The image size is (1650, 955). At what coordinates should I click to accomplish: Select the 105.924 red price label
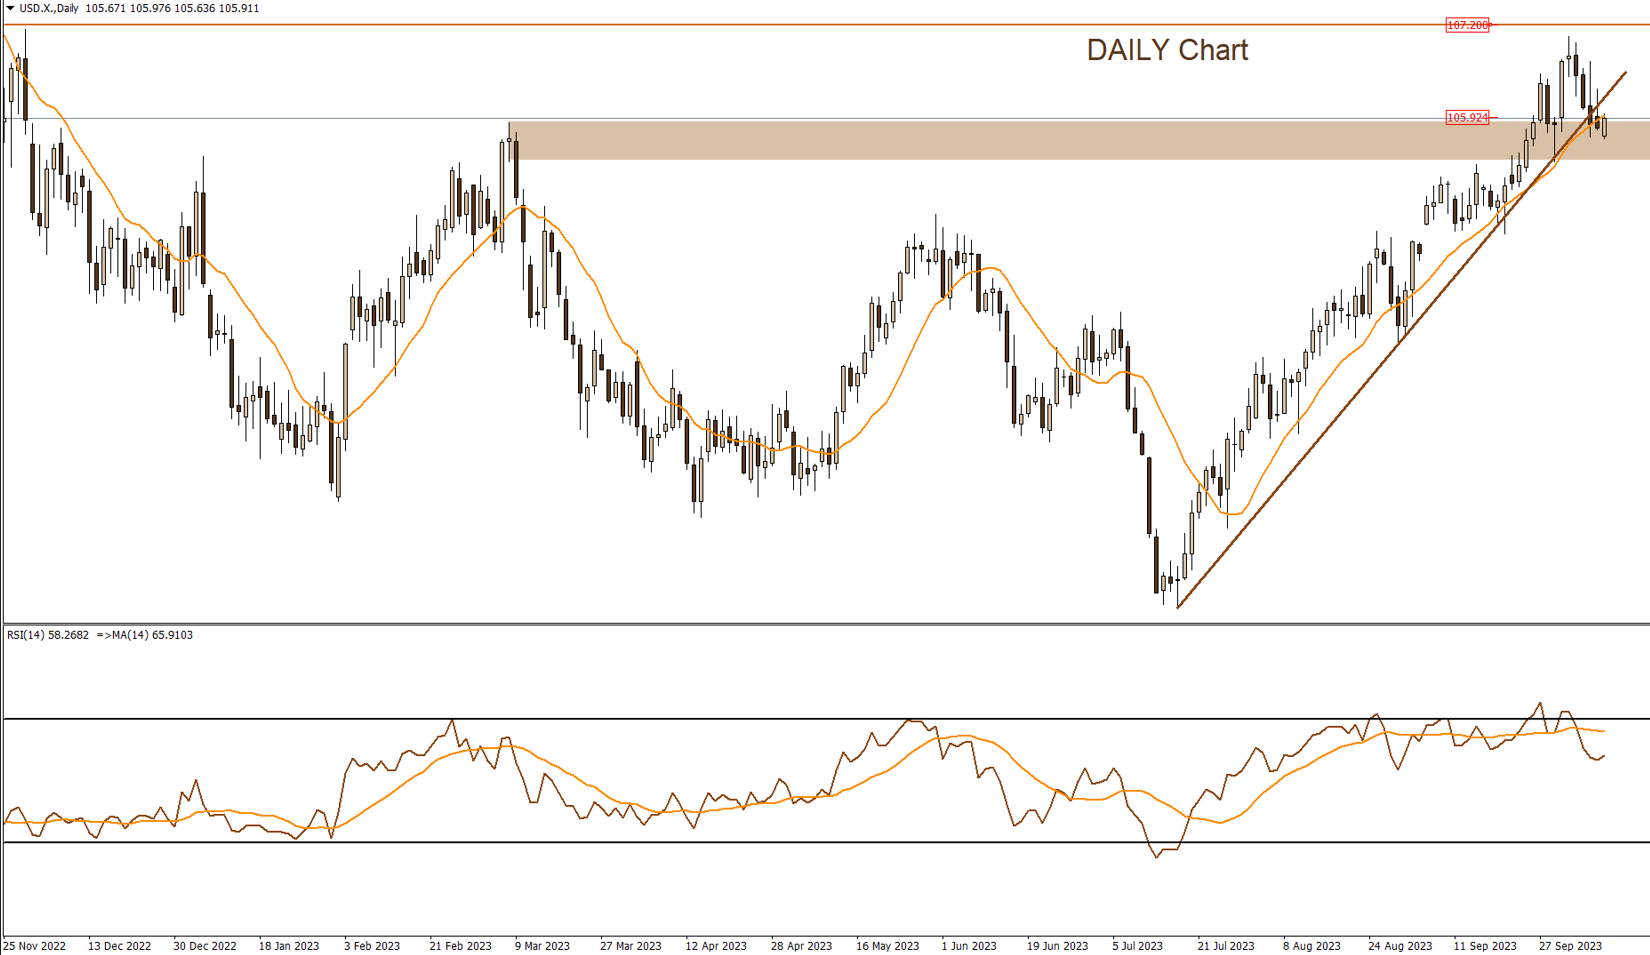[x=1467, y=118]
